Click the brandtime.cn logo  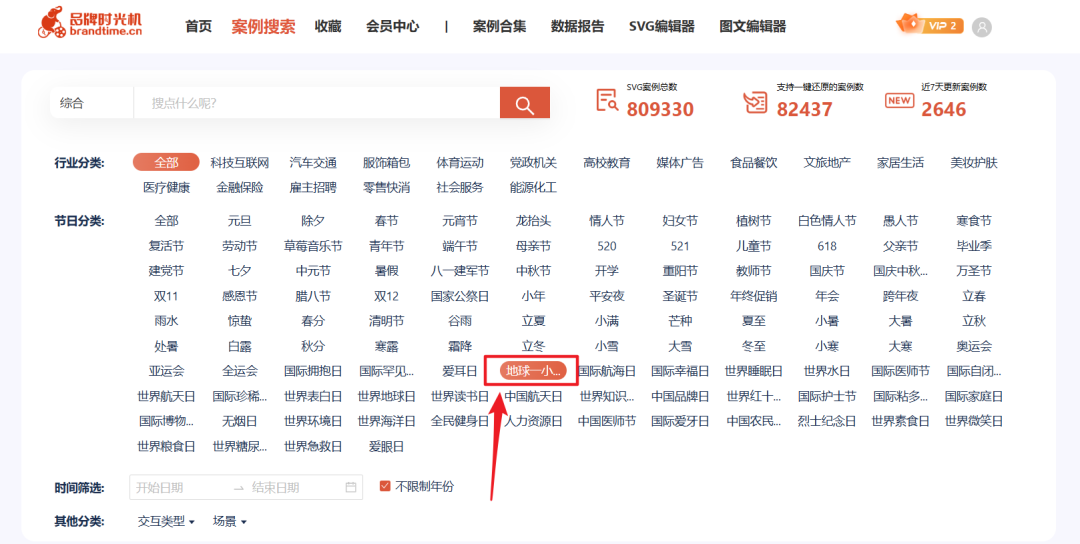(90, 23)
